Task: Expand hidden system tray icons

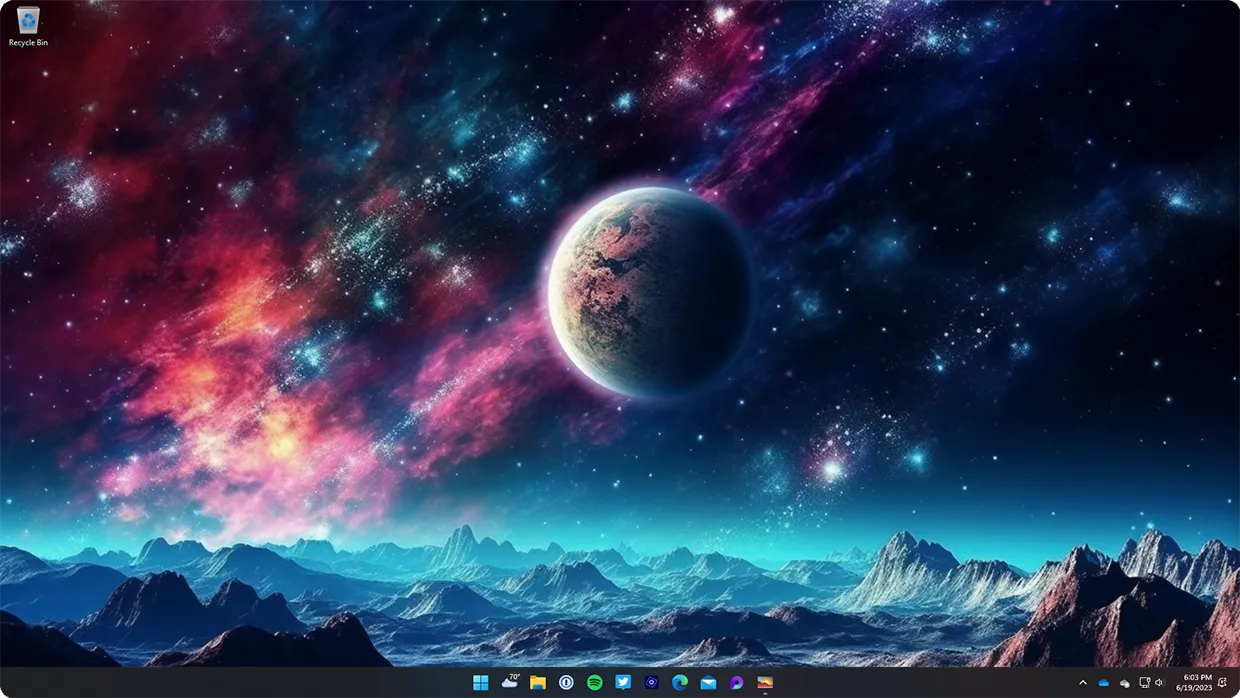Action: pyautogui.click(x=1083, y=683)
